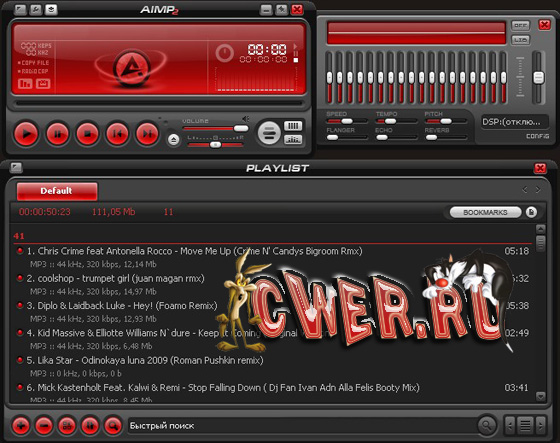Start playback with the Play button
Image resolution: width=560 pixels, height=443 pixels.
point(26,134)
